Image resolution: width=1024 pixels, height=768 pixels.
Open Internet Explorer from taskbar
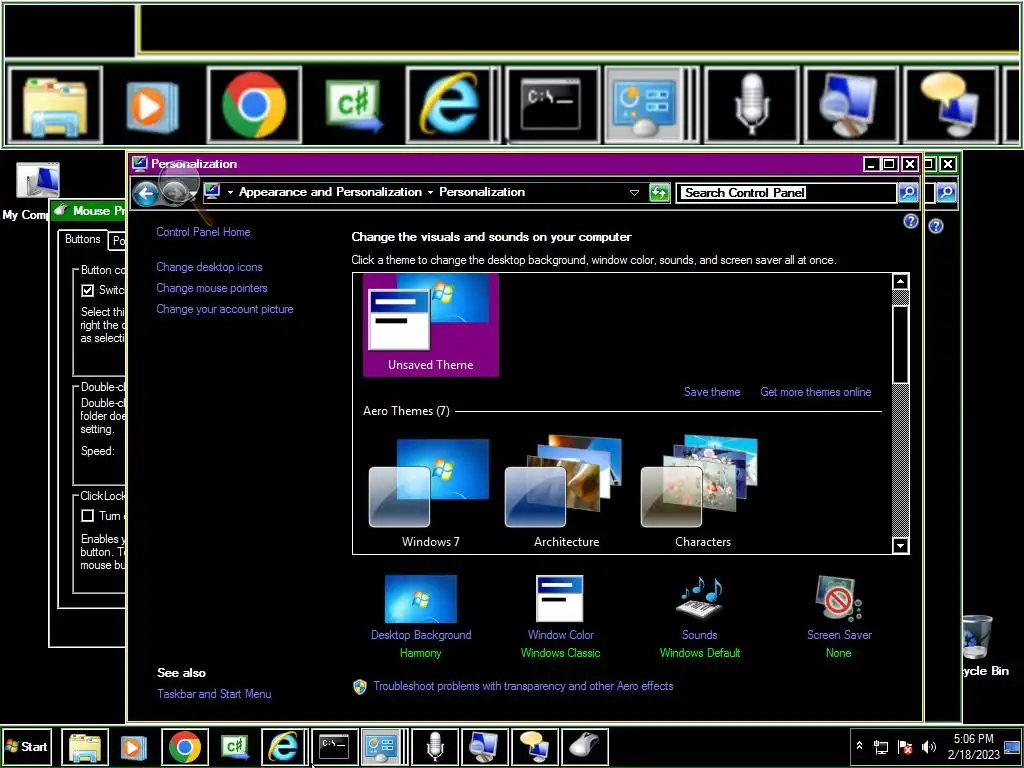click(284, 746)
